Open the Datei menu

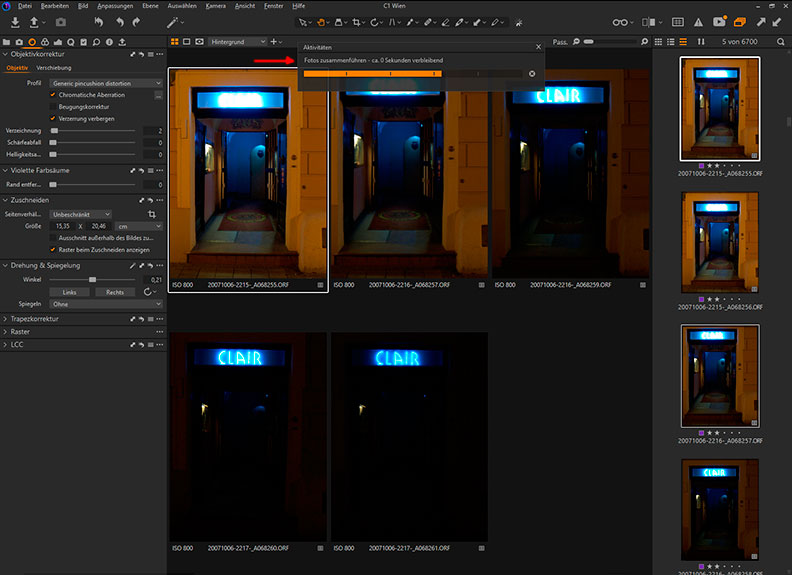pyautogui.click(x=25, y=6)
